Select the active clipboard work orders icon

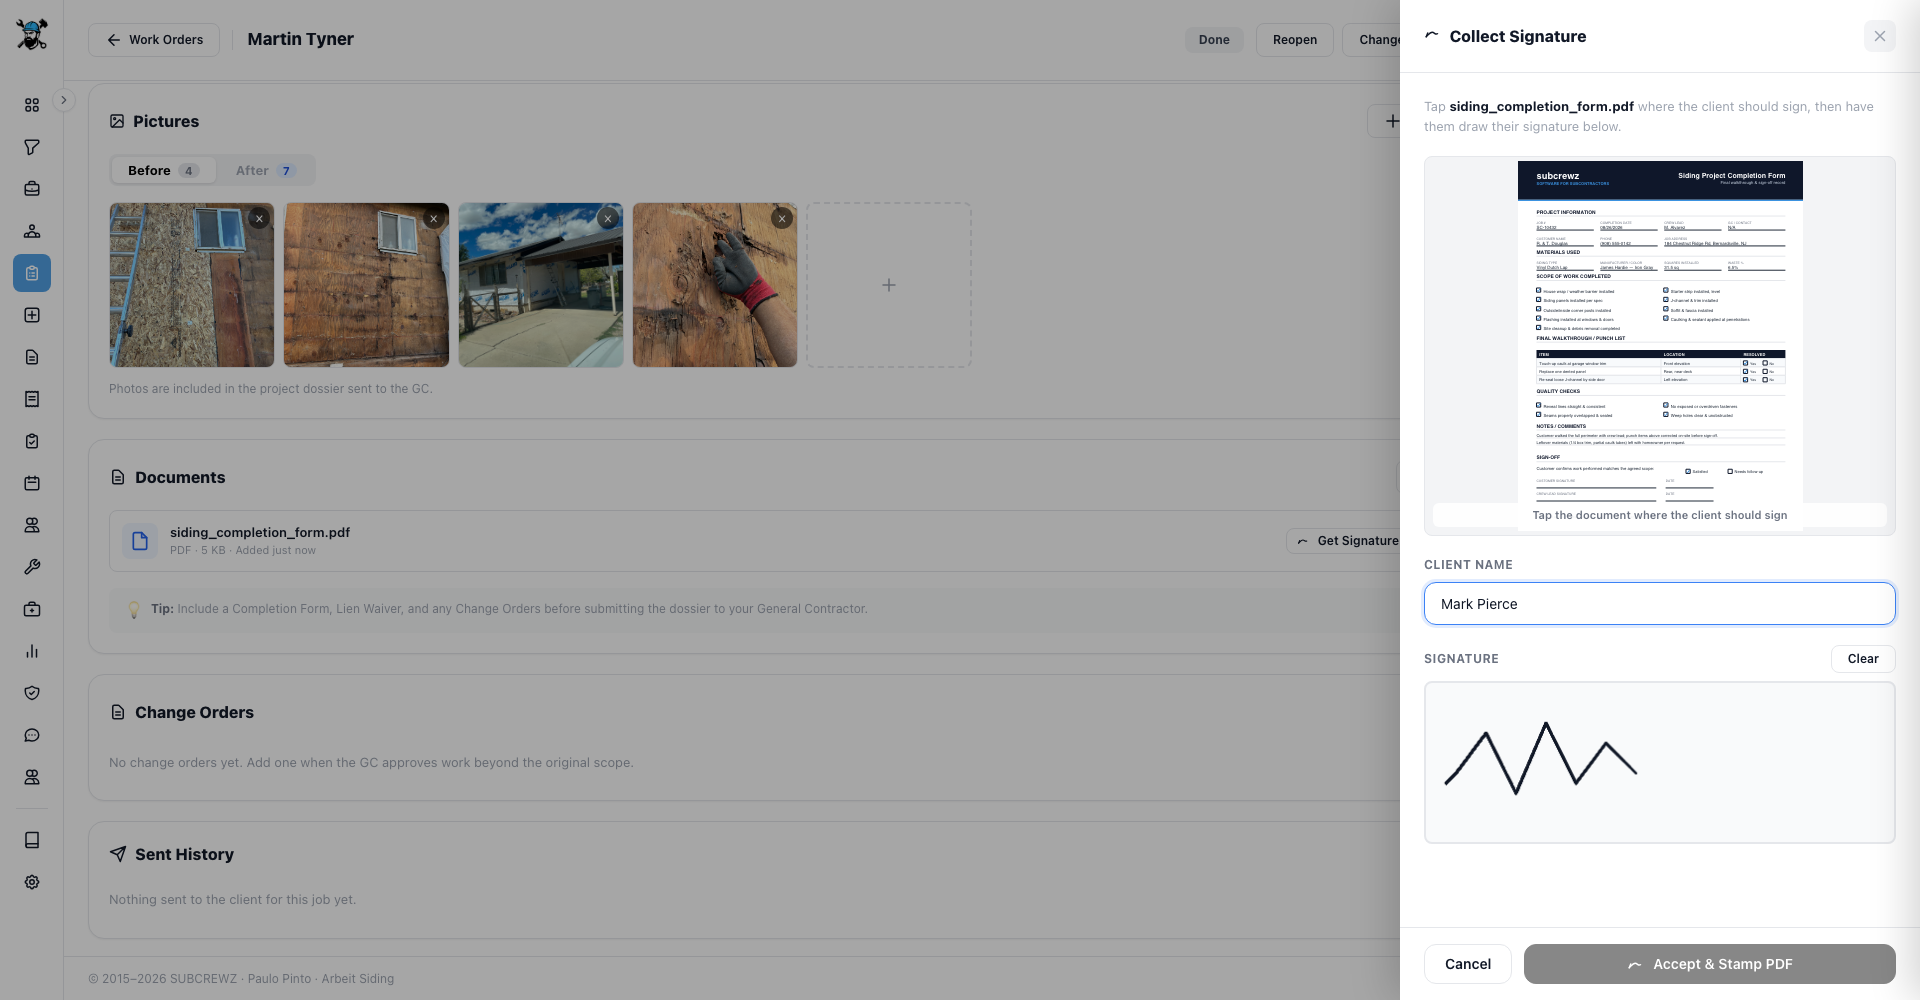tap(32, 273)
